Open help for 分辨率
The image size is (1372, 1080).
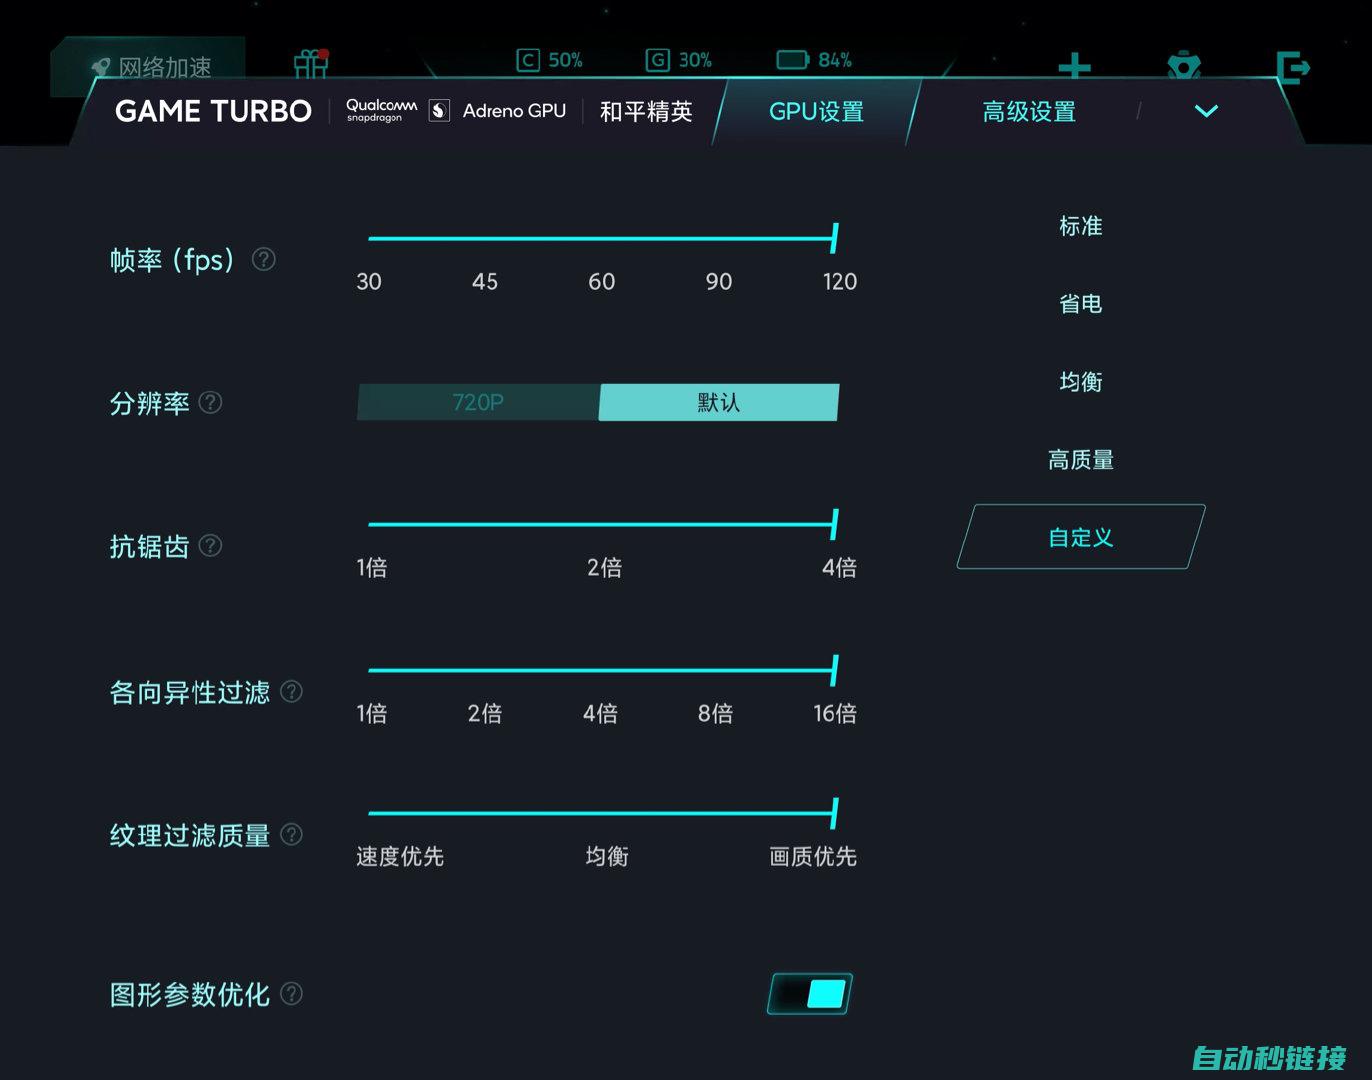coord(210,403)
